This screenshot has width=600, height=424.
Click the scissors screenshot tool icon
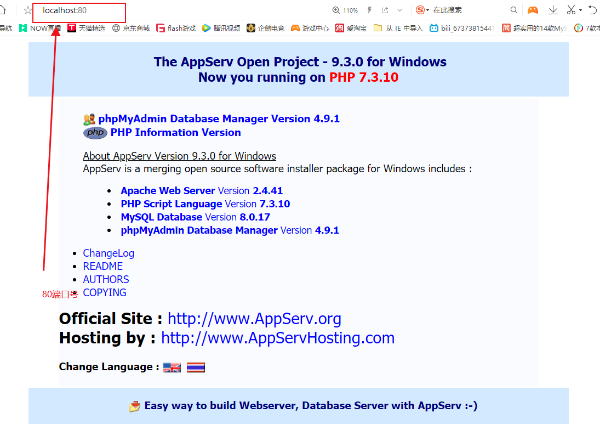click(571, 10)
